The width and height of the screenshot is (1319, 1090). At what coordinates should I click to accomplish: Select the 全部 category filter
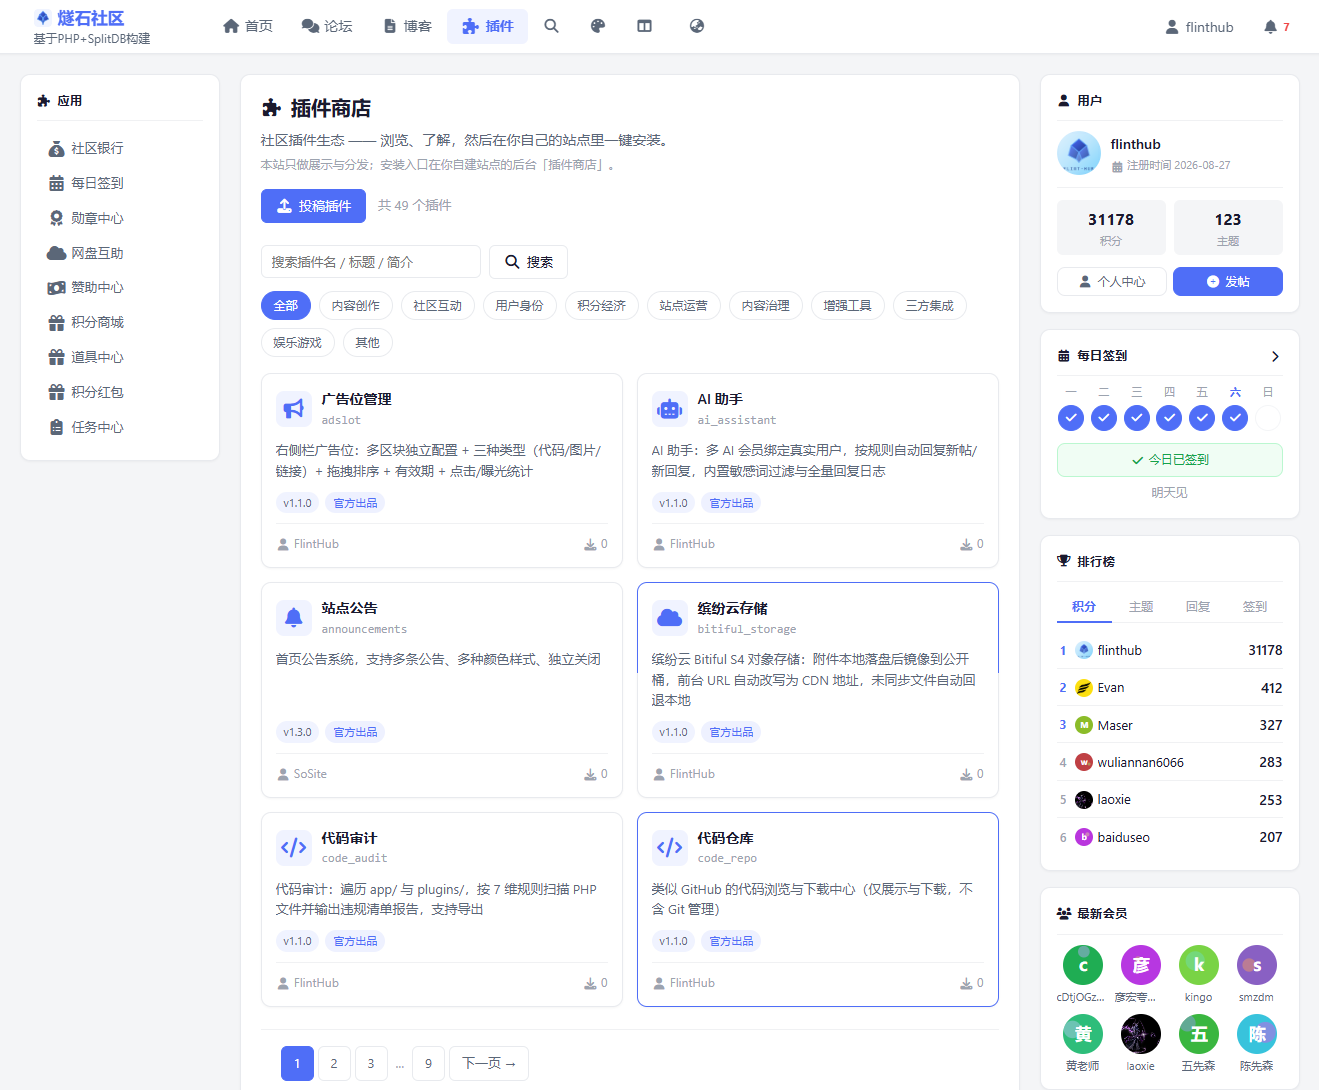coord(286,306)
